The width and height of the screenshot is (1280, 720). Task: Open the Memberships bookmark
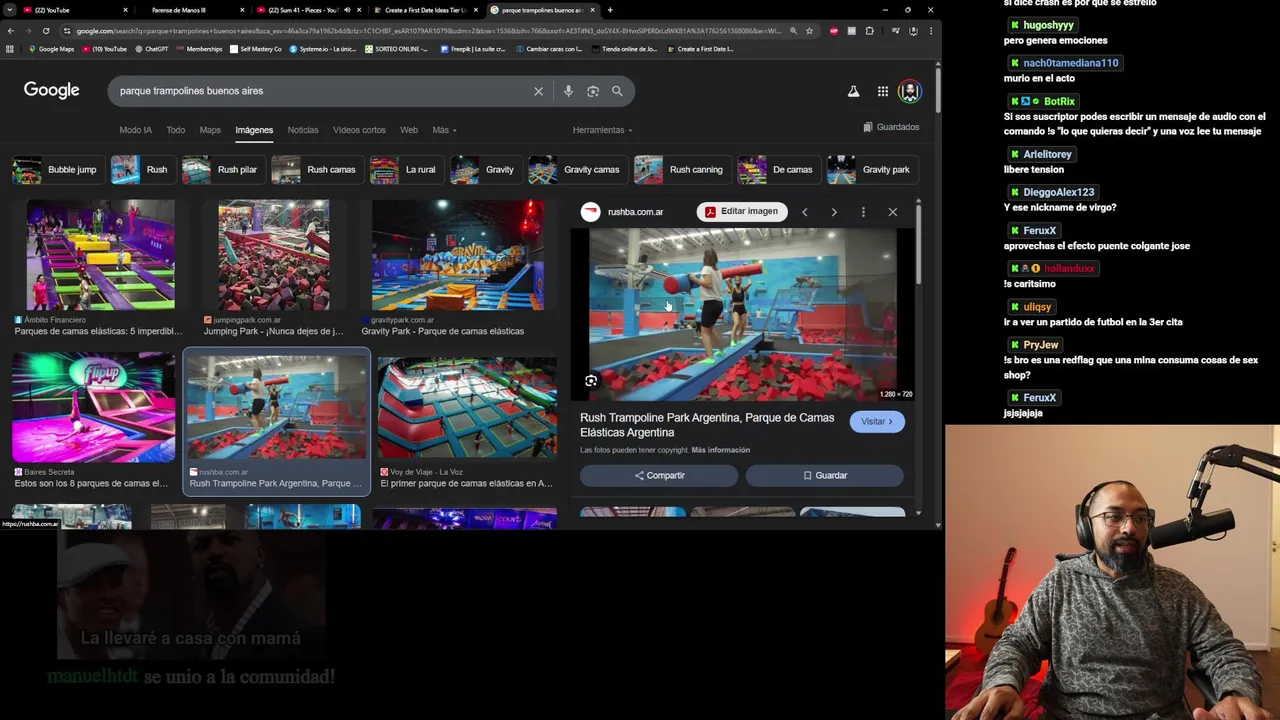[199, 49]
